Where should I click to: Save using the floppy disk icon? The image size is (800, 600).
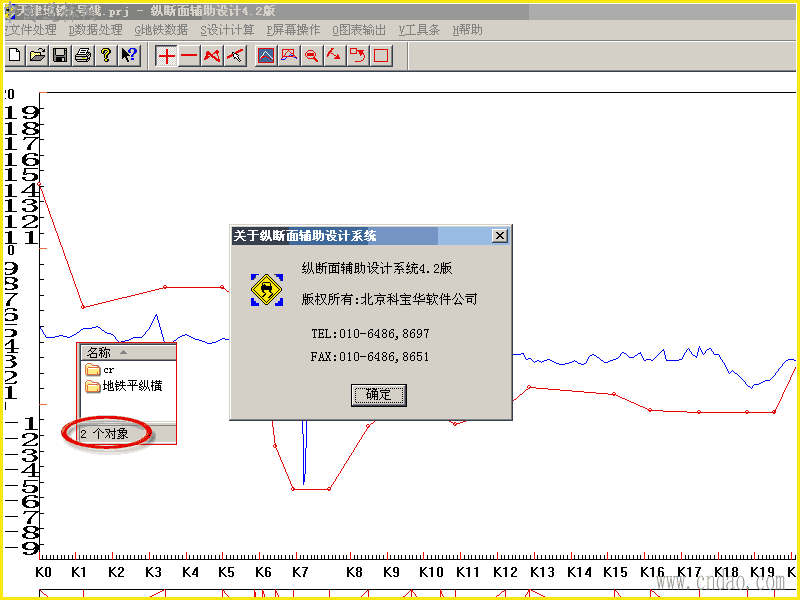(x=60, y=55)
